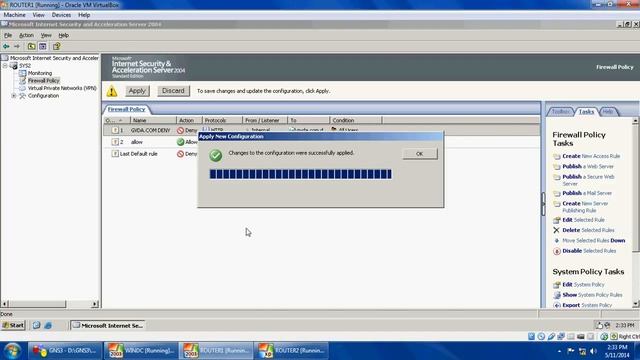Switch to WINDC VirtualBox taskbar window

pos(141,351)
